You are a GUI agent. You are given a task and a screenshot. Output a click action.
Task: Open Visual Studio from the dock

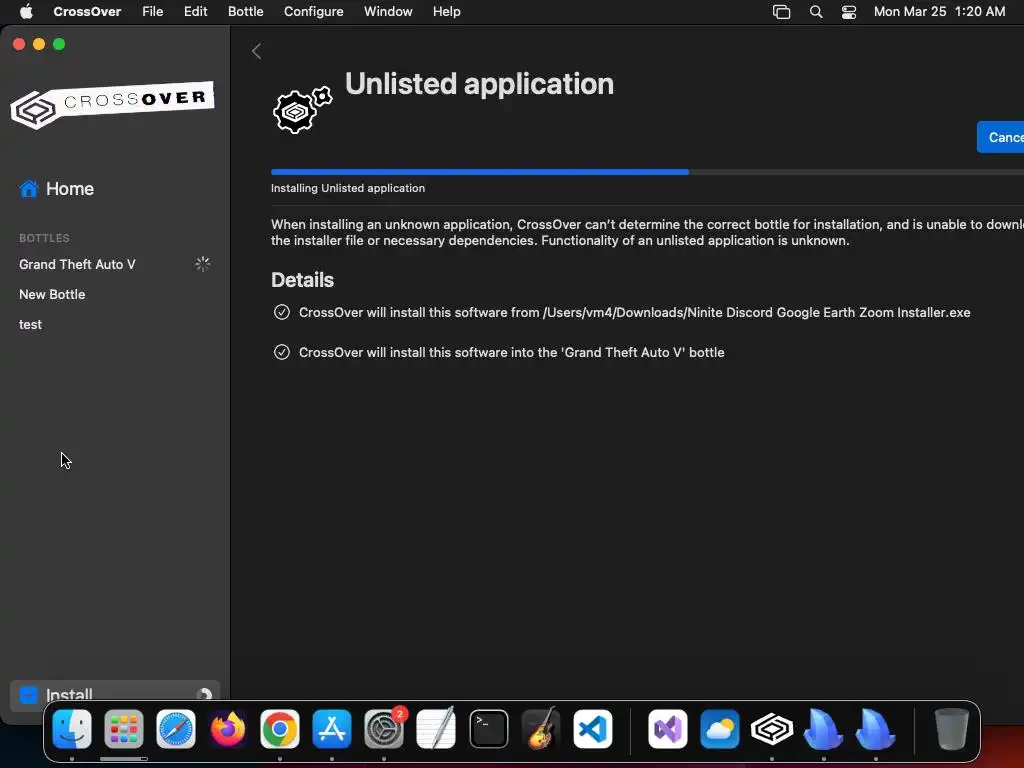pyautogui.click(x=667, y=729)
